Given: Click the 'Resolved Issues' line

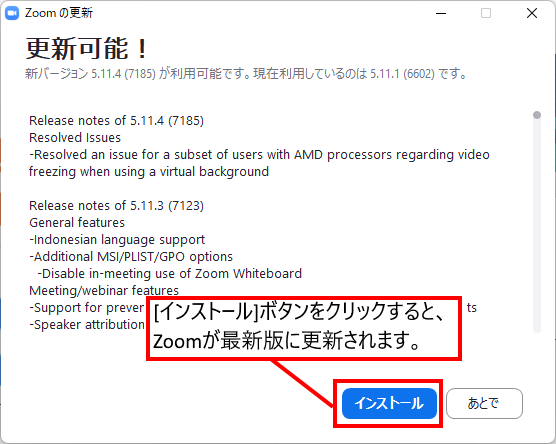Looking at the screenshot, I should [75, 138].
